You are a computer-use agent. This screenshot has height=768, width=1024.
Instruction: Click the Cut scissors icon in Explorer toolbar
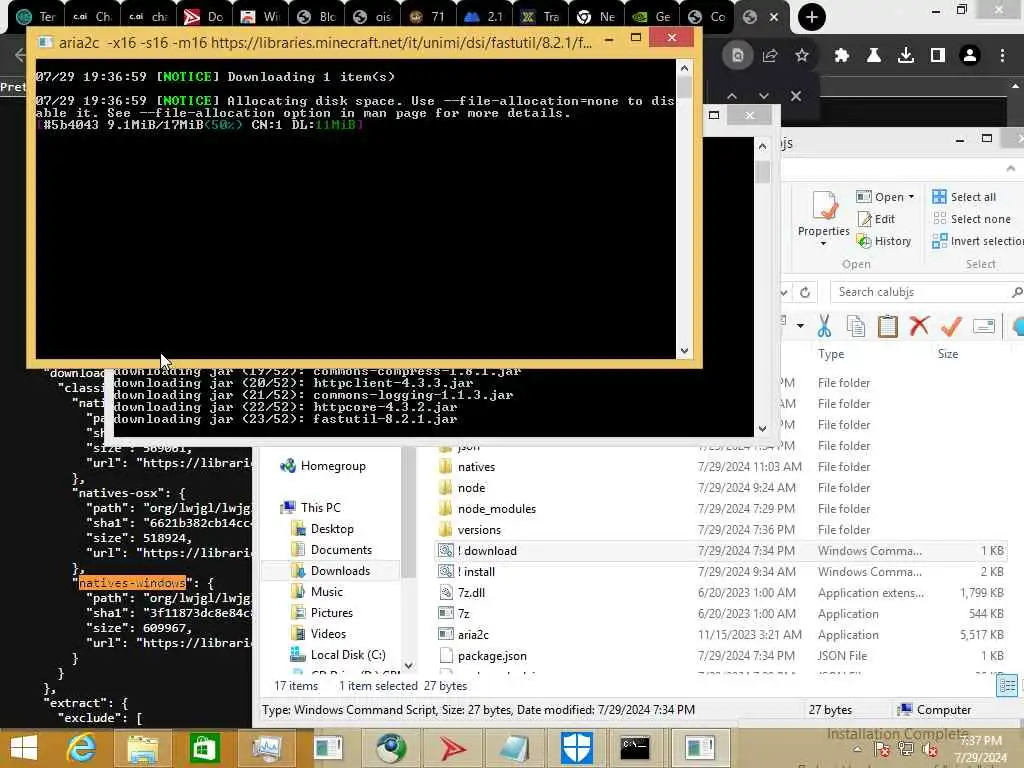[824, 326]
